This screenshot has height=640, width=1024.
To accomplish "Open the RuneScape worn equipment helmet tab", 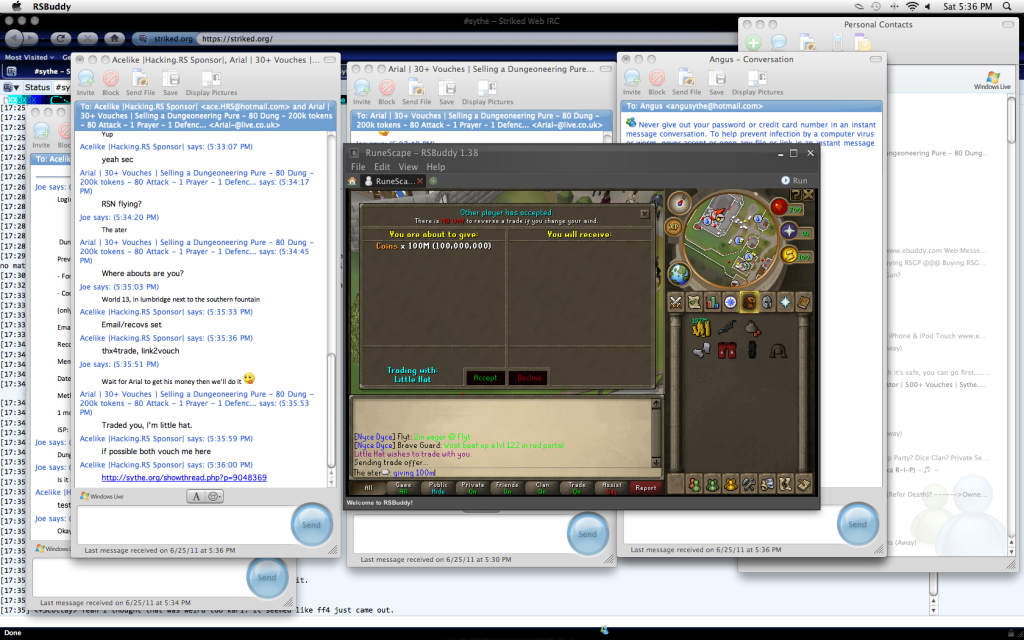I will [767, 302].
